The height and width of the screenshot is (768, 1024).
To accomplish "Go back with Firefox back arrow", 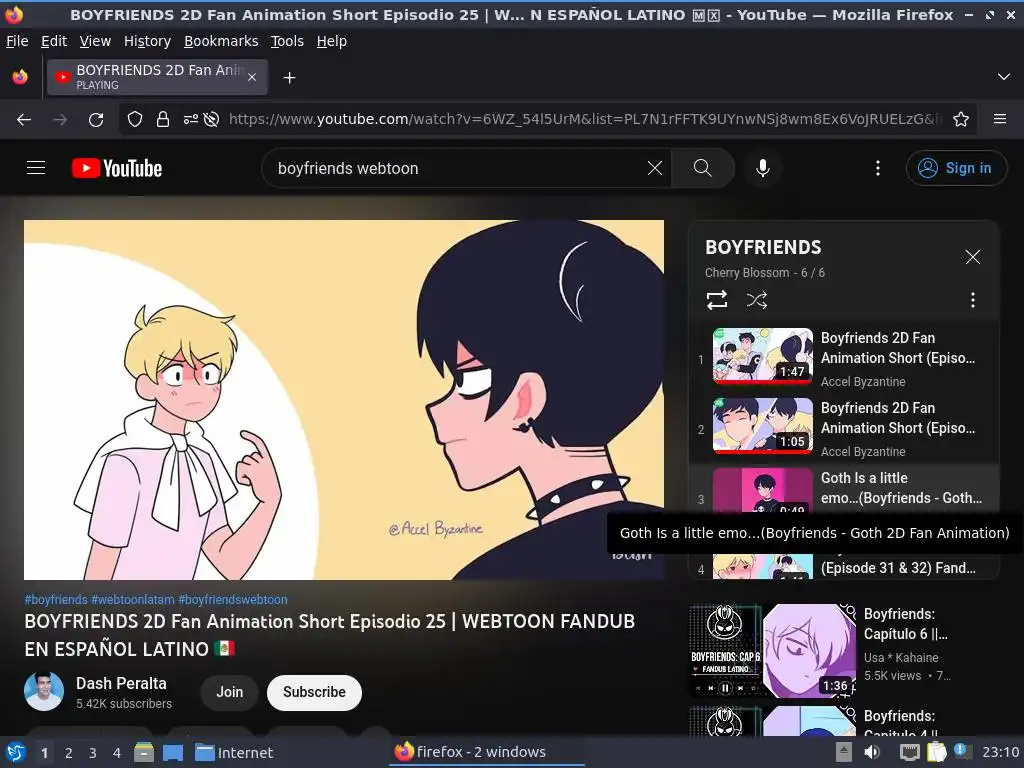I will tap(24, 120).
